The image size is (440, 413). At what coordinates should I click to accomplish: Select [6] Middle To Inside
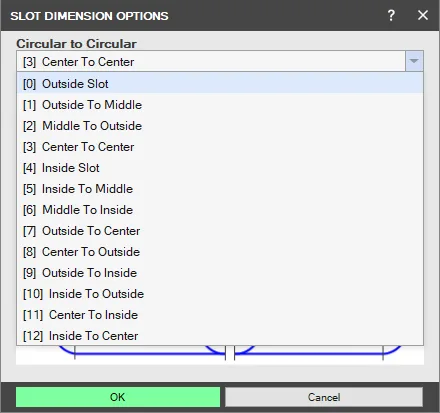point(220,210)
